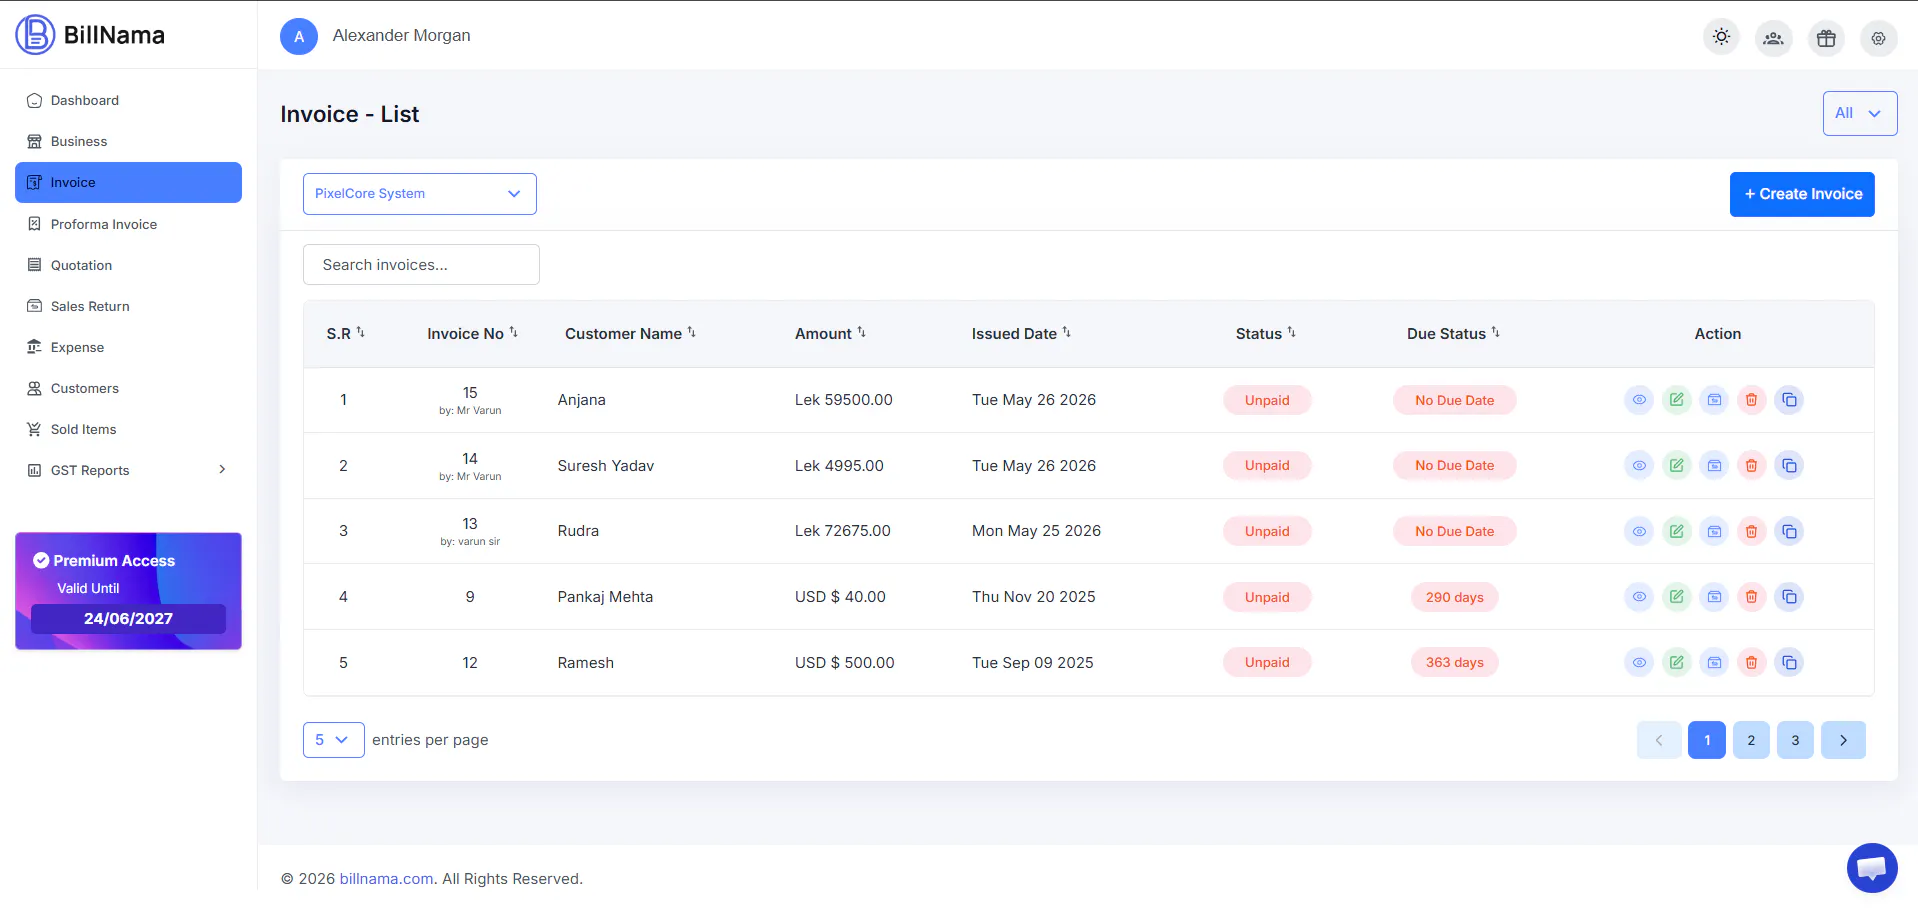Duplicate the Rudra invoice with copy icon
Screen dimensions: 1918x912
click(1789, 531)
